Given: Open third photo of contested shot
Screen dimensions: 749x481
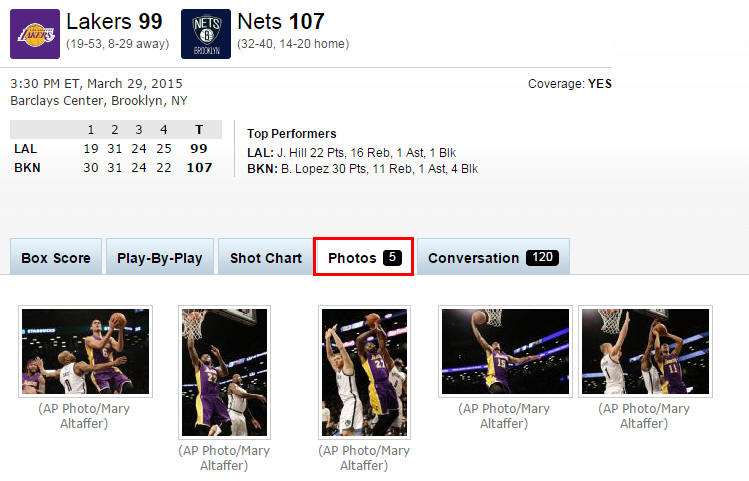Looking at the screenshot, I should pyautogui.click(x=364, y=373).
